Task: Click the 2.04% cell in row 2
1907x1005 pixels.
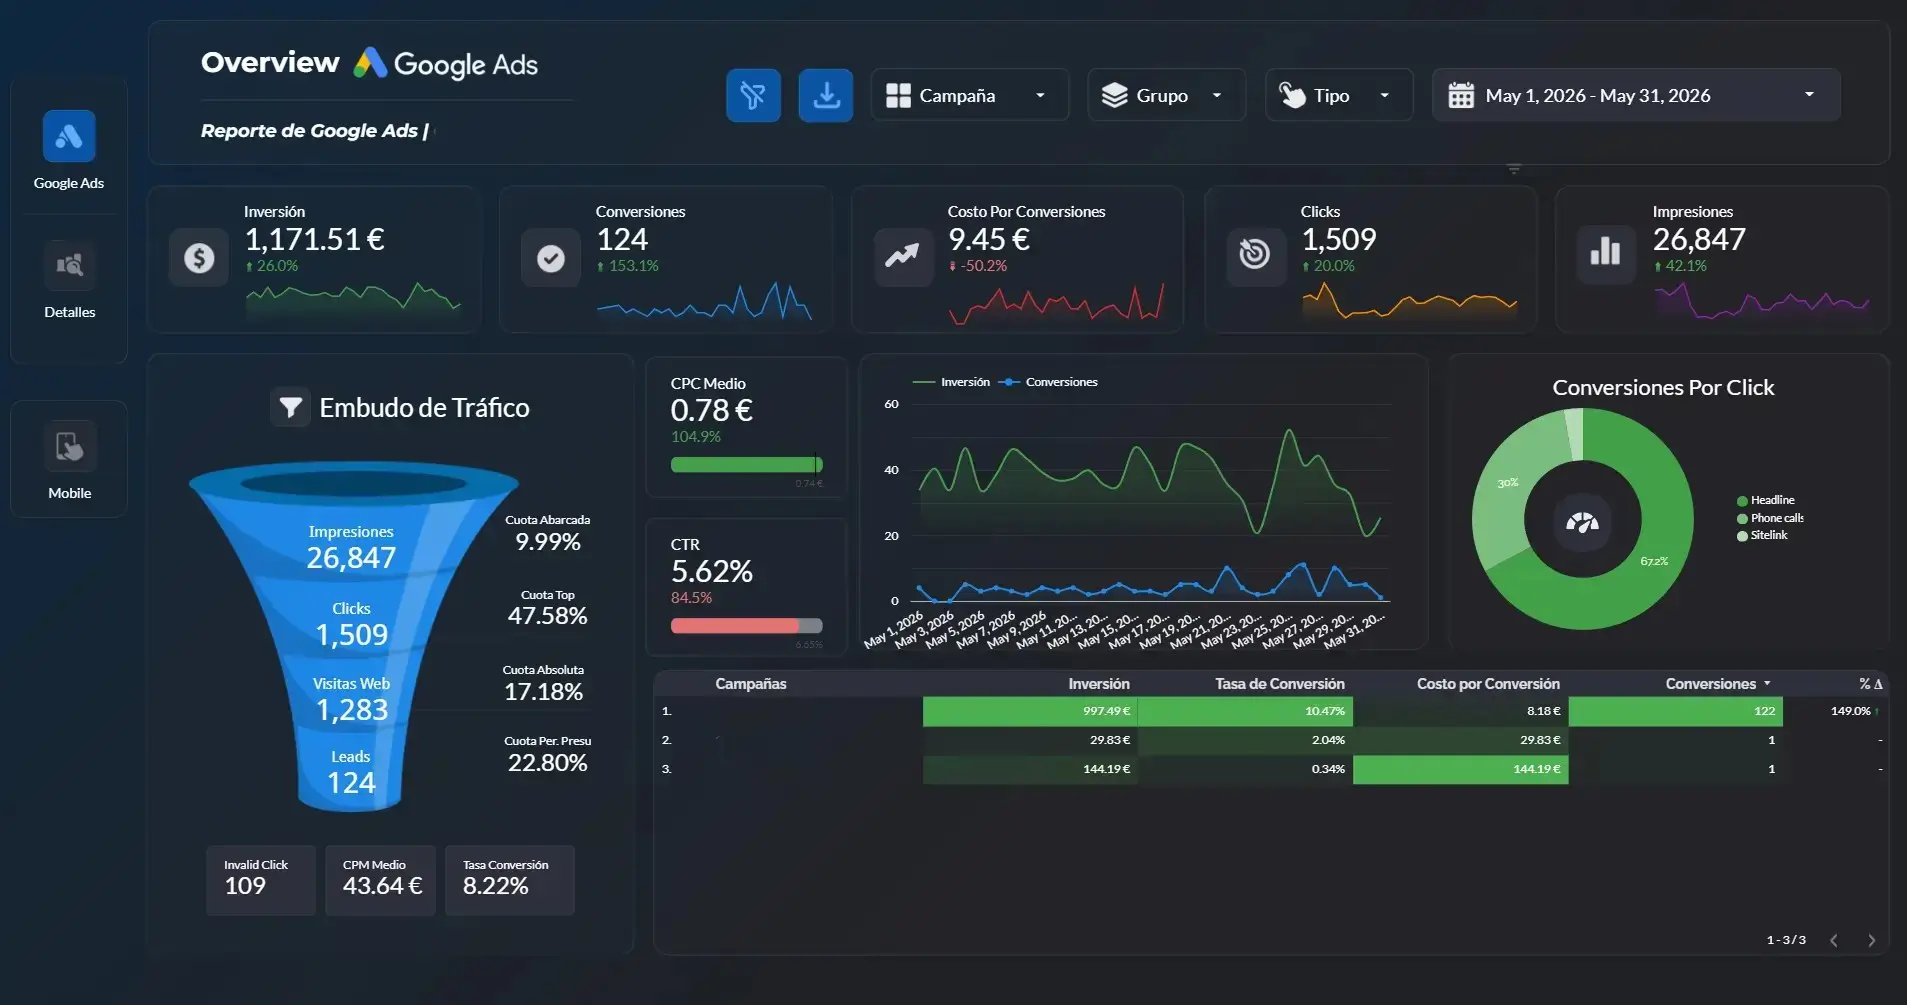Action: (x=1245, y=740)
